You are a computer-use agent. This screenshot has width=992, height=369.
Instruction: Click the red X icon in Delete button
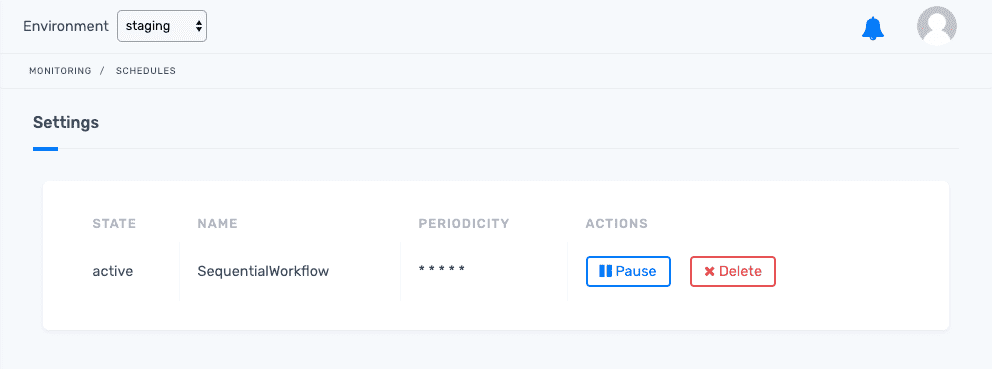tap(709, 272)
